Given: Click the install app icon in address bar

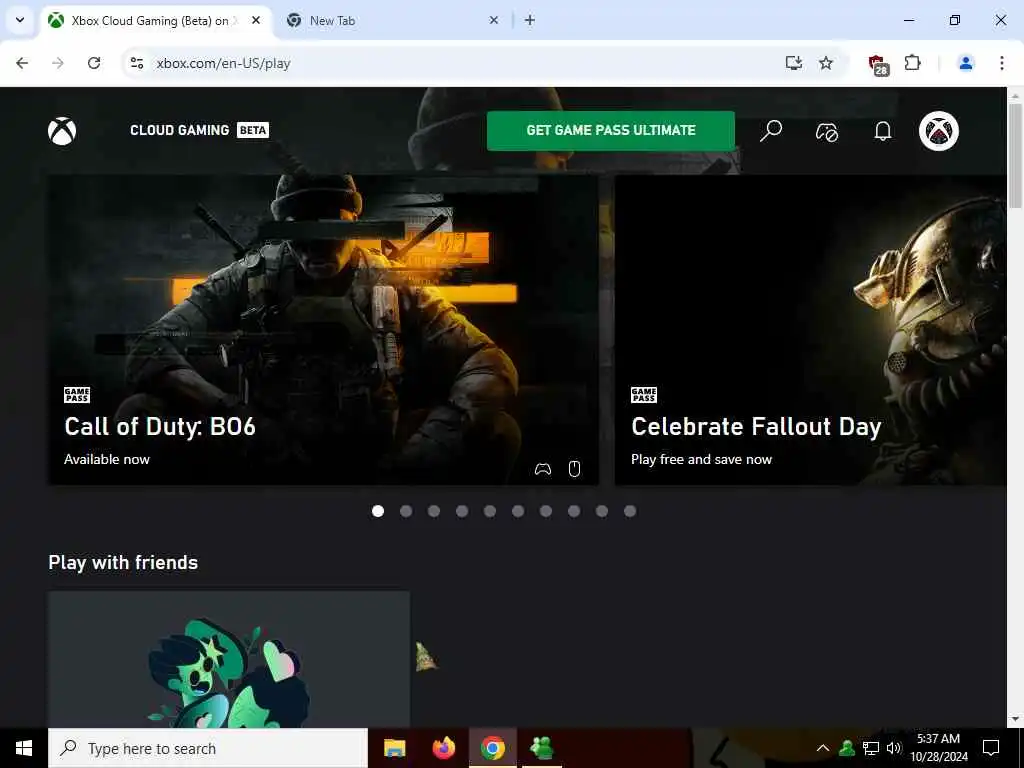Looking at the screenshot, I should (793, 63).
